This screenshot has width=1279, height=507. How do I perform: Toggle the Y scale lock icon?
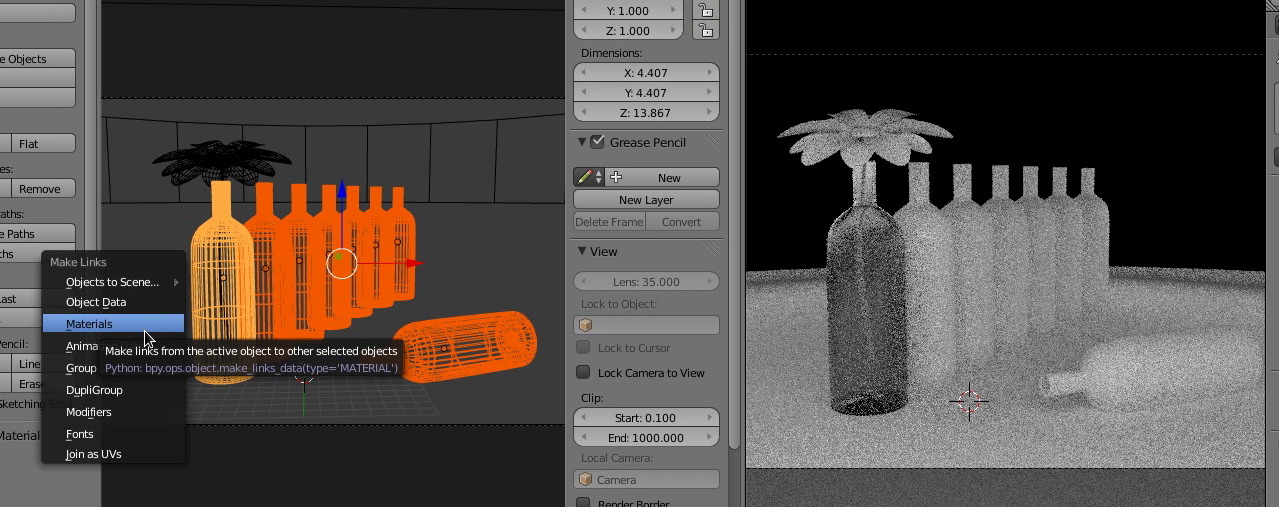[706, 11]
